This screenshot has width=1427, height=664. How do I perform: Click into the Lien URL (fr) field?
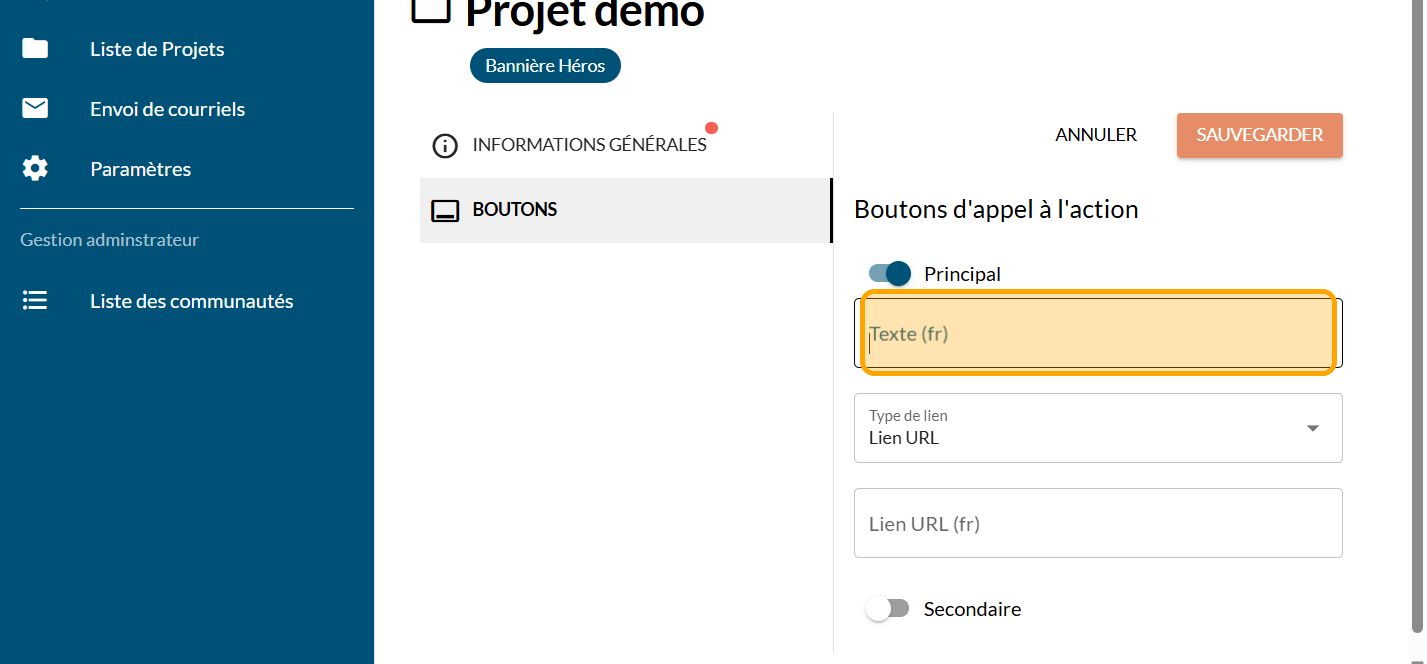[x=1098, y=523]
